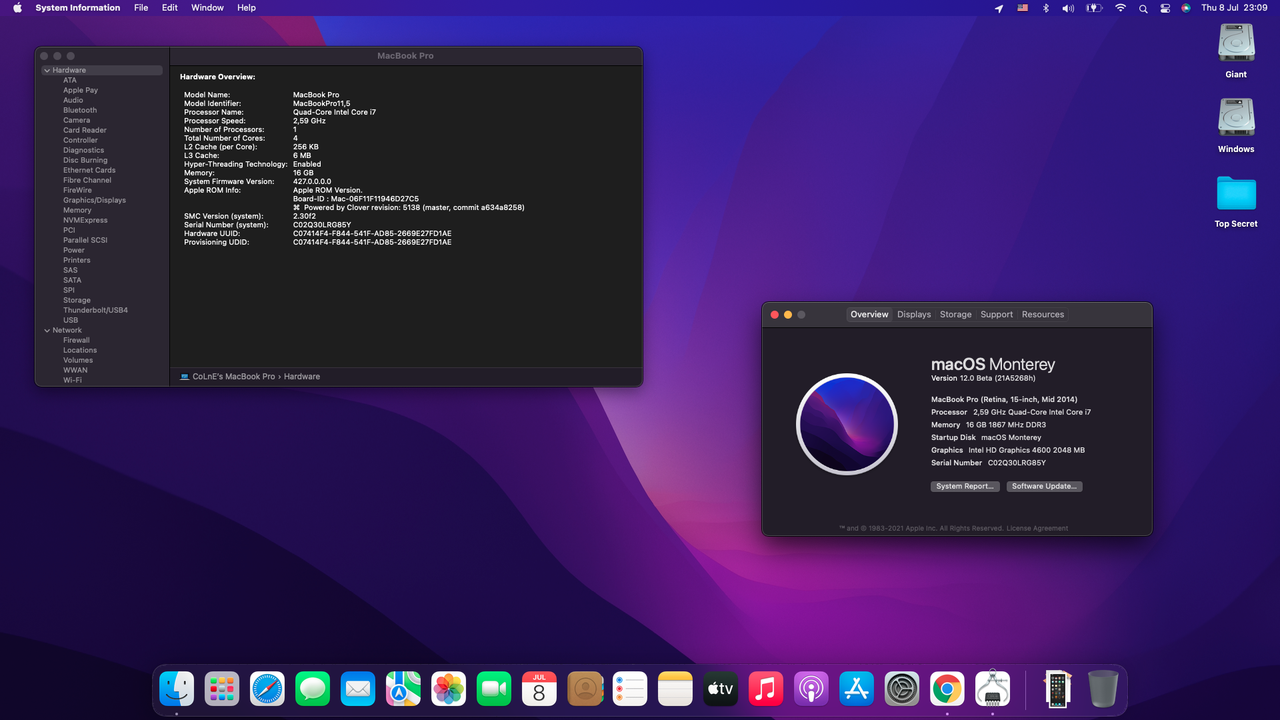Click the Hardware path bar item
The width and height of the screenshot is (1280, 720).
tap(302, 376)
